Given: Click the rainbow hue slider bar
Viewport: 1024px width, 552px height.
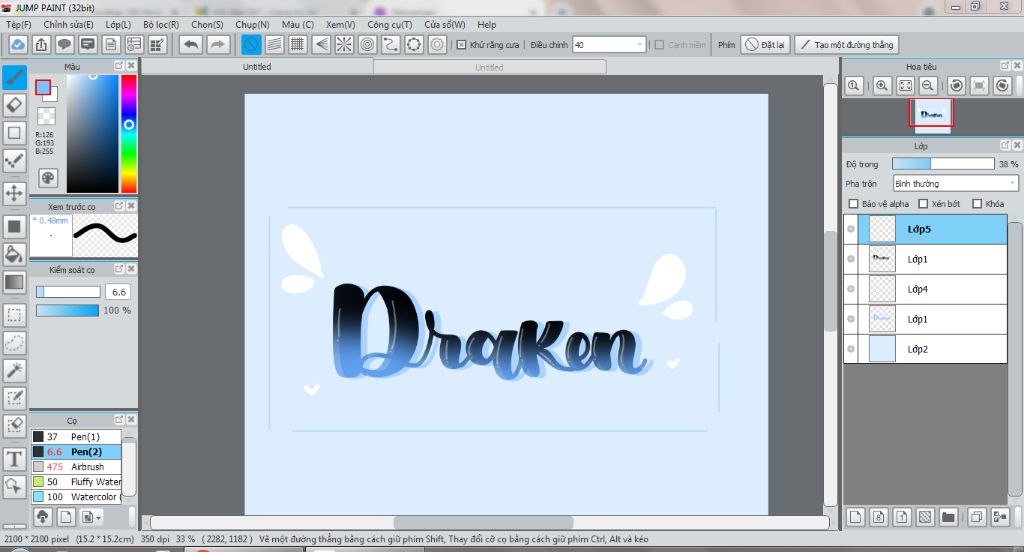Looking at the screenshot, I should [129, 133].
